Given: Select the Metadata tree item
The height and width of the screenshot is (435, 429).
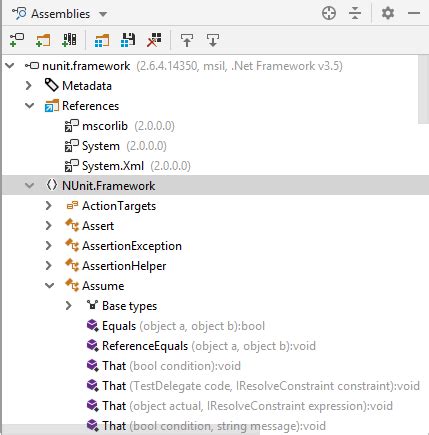Looking at the screenshot, I should pyautogui.click(x=87, y=86).
